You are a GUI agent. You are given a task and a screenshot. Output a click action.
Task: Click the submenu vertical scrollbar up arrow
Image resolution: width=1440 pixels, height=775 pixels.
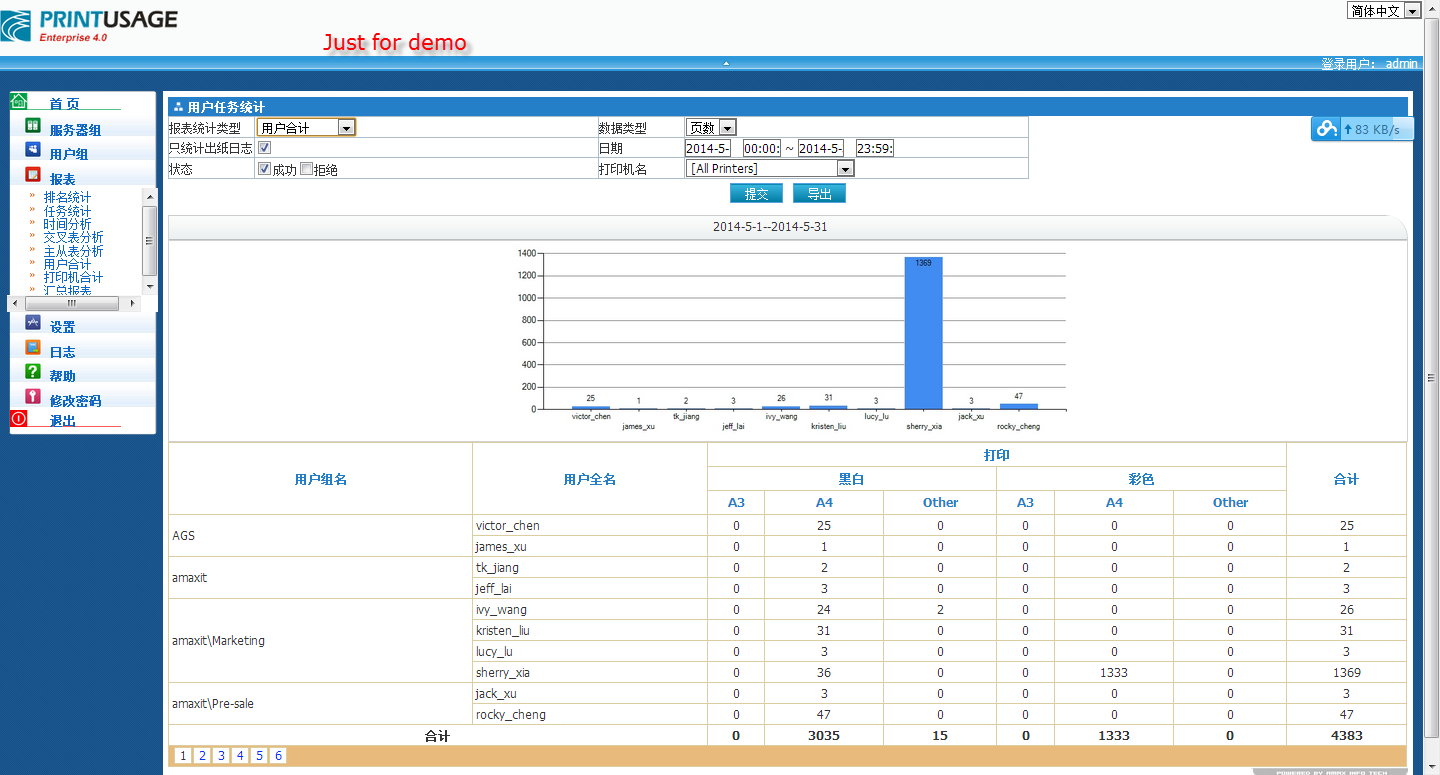coord(150,196)
